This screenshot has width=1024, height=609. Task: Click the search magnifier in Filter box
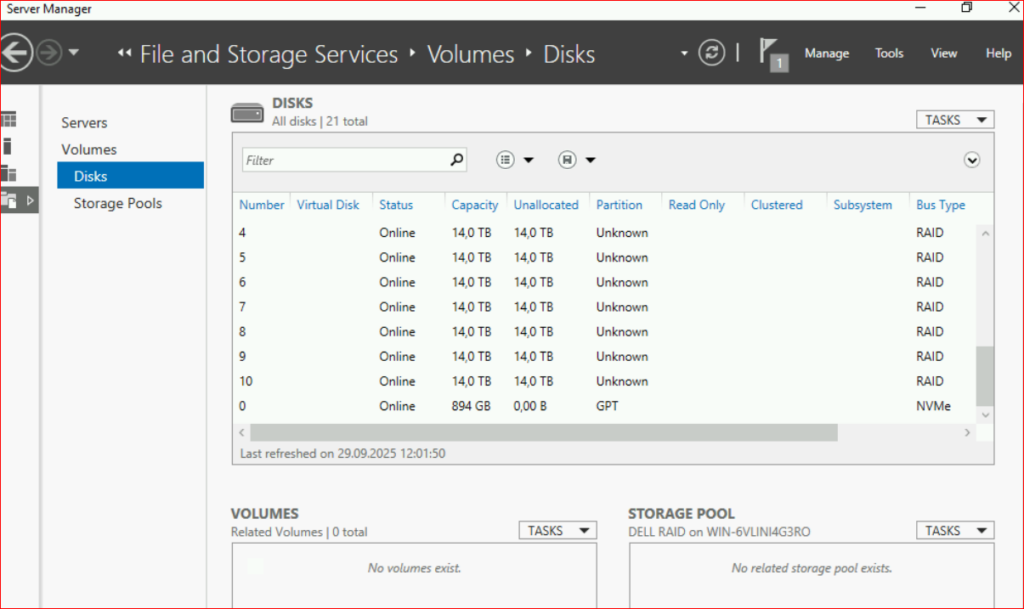click(456, 159)
